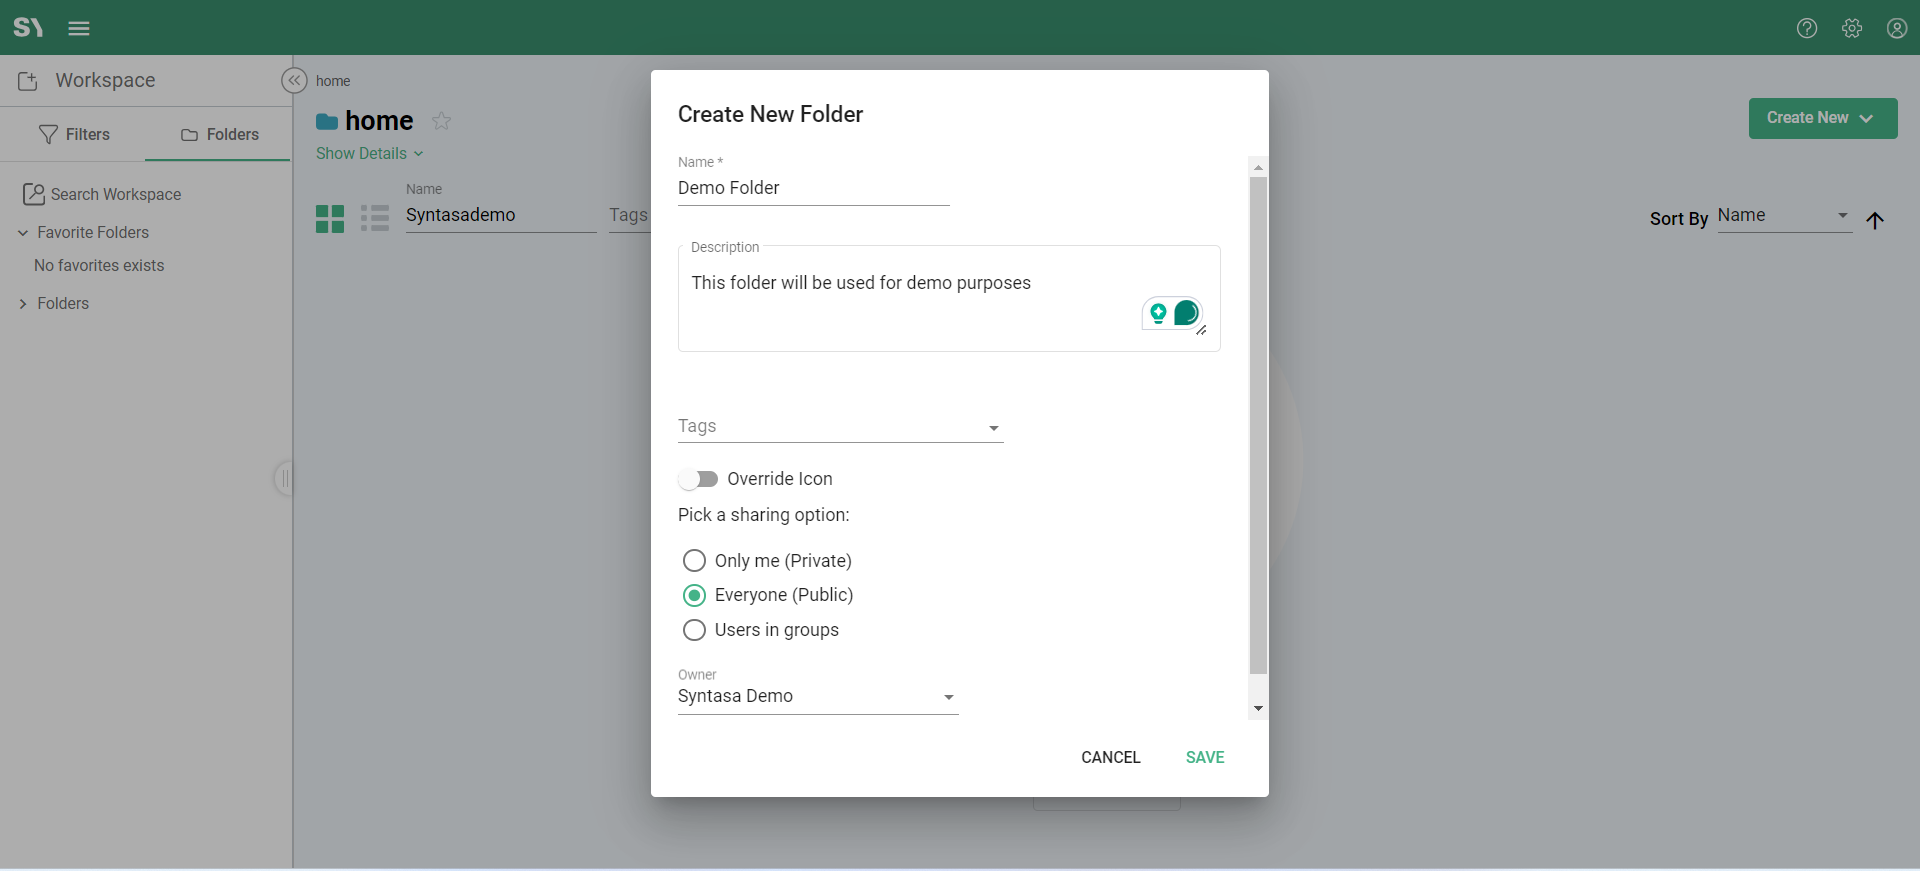1920x871 pixels.
Task: Collapse the sidebar with double-chevron icon
Action: 294,81
